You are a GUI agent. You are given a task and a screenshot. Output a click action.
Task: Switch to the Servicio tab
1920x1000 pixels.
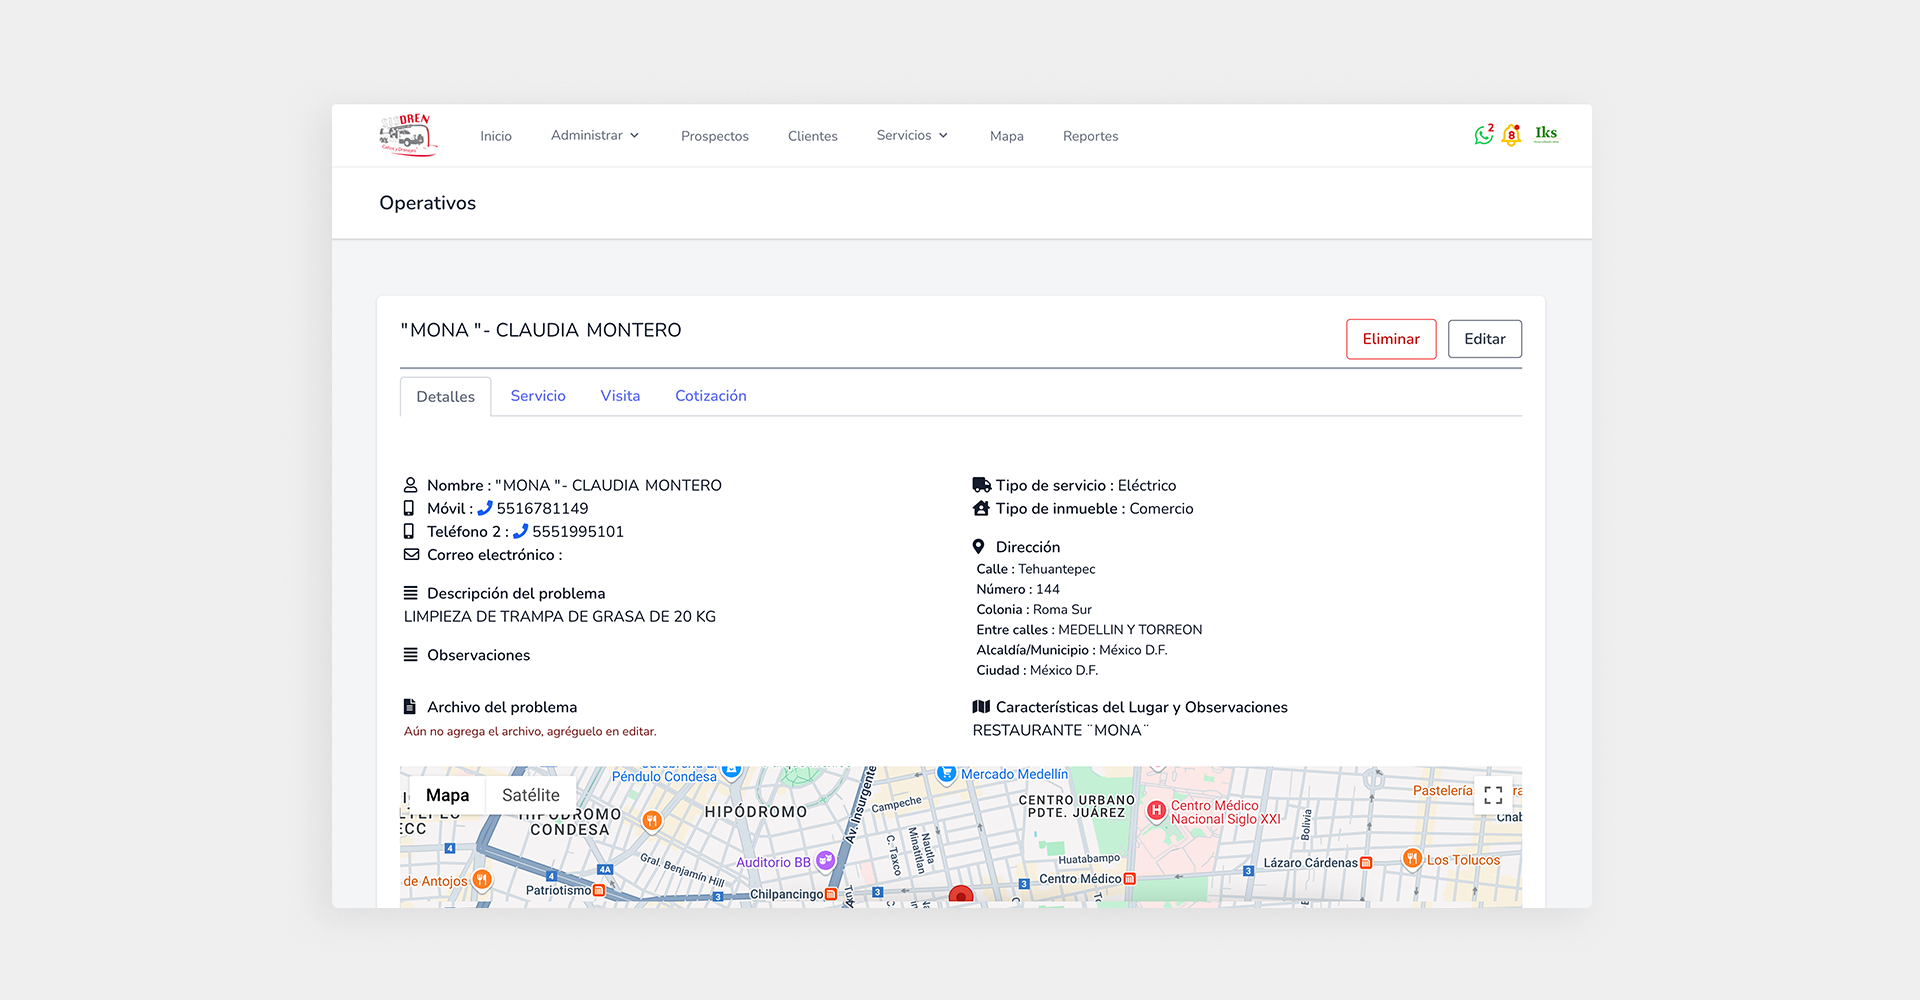coord(538,396)
